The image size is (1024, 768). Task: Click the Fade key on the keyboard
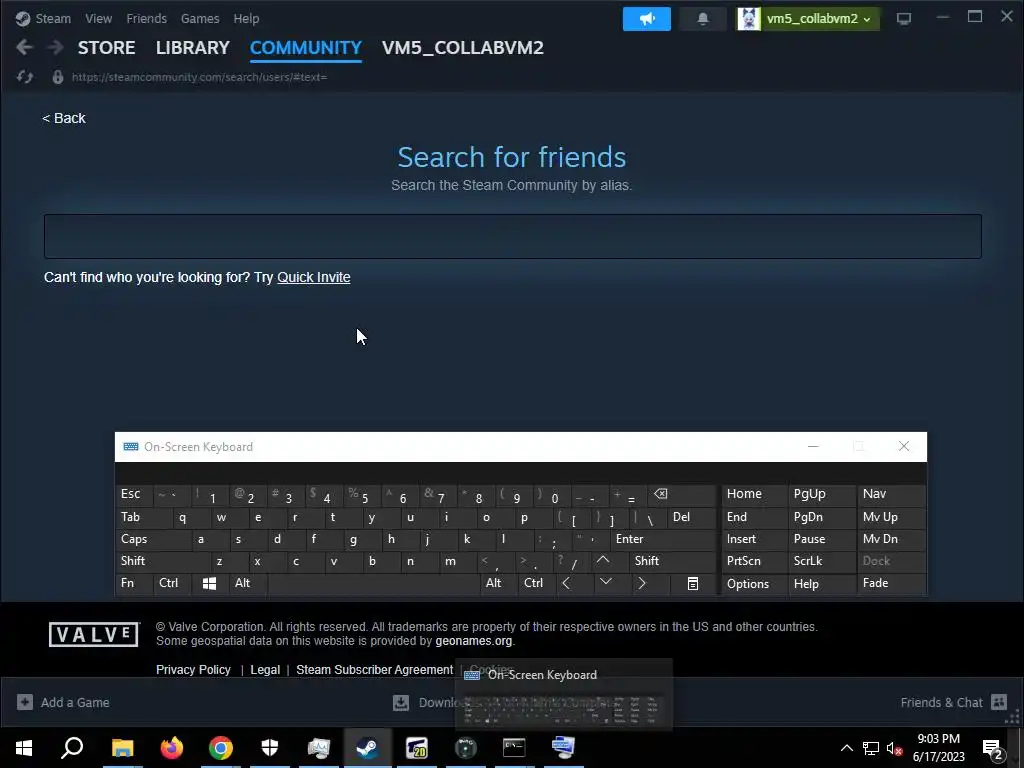pyautogui.click(x=891, y=583)
